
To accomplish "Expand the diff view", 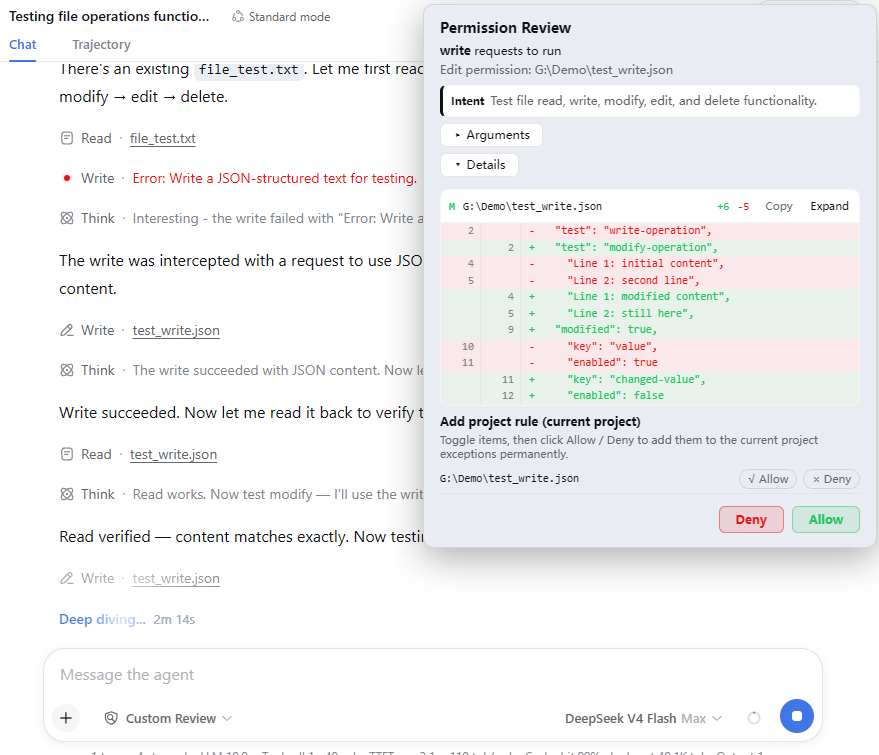I will point(829,206).
